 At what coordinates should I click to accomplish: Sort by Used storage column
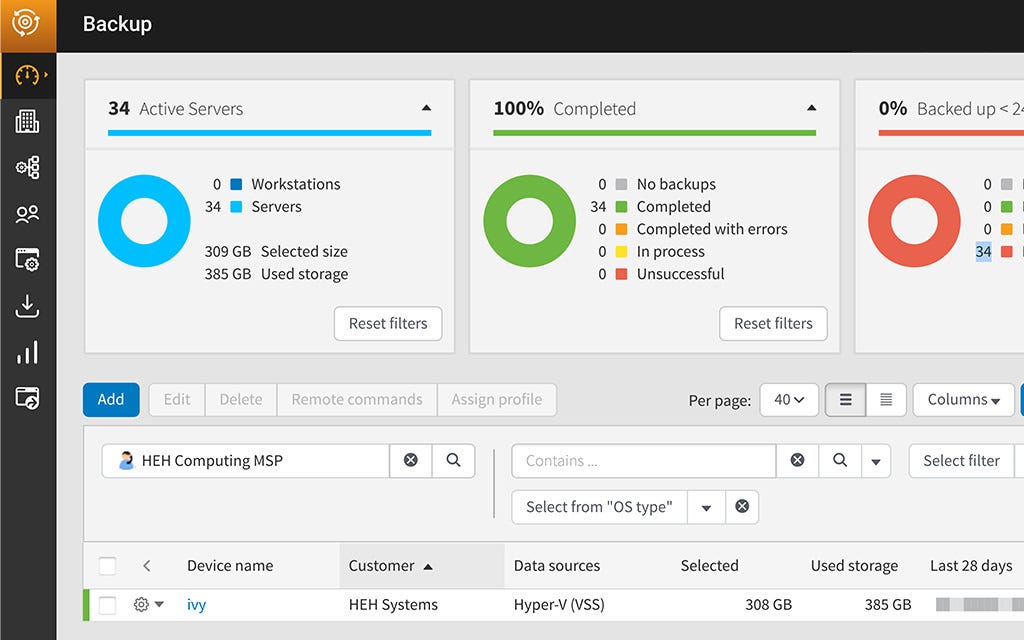click(854, 566)
